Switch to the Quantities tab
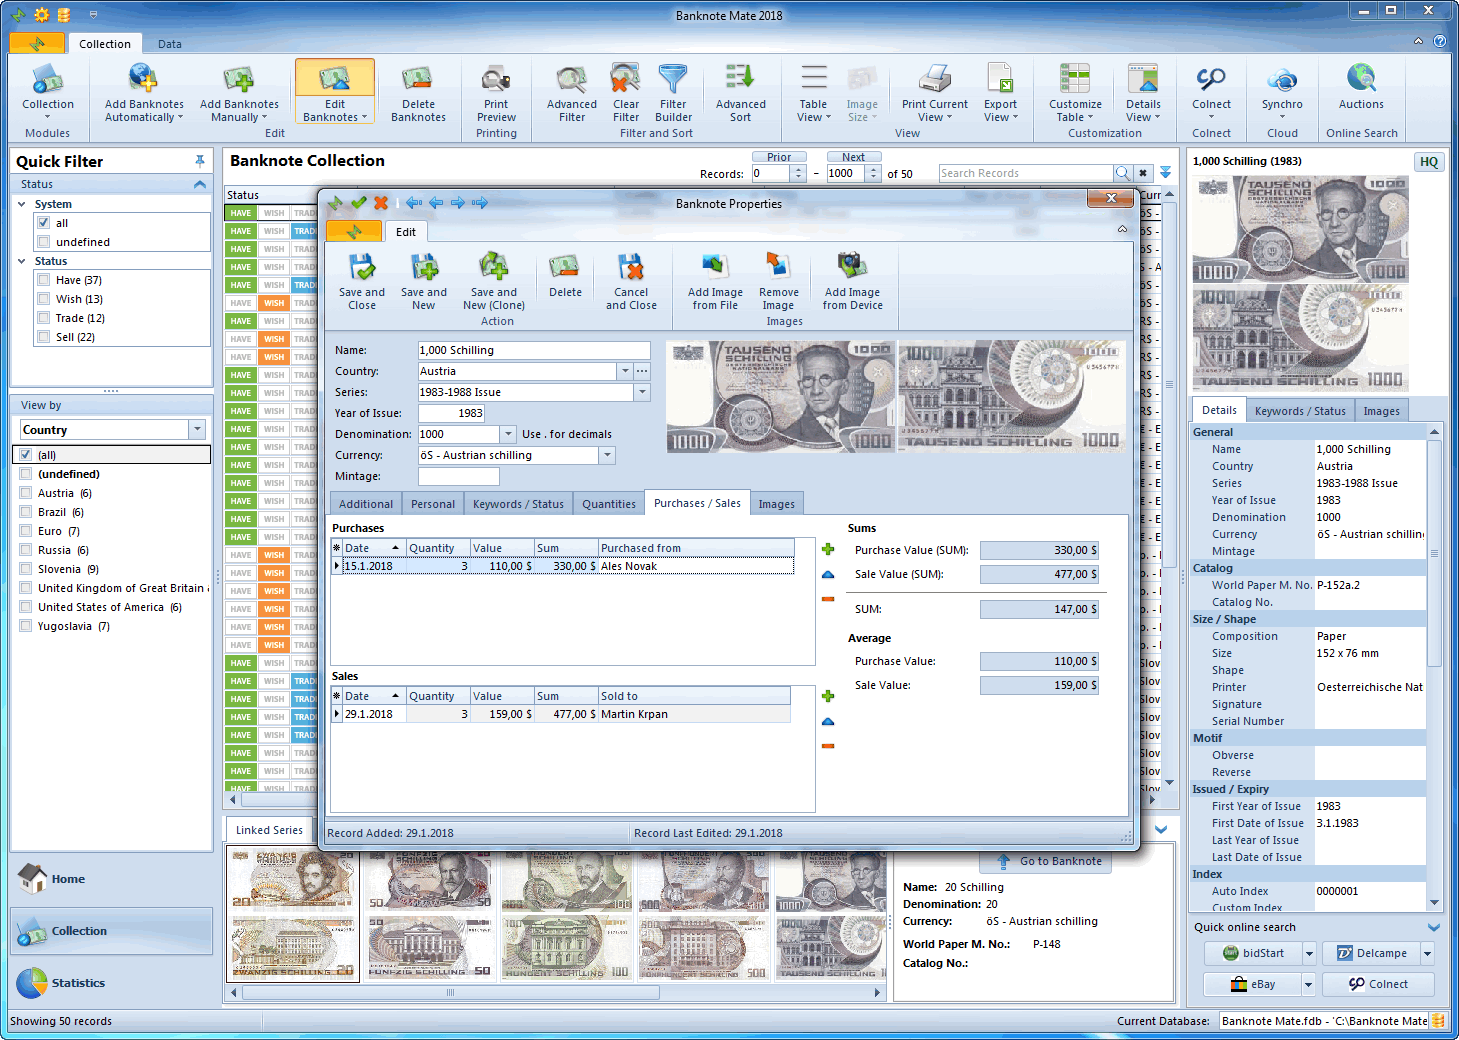 (x=609, y=504)
